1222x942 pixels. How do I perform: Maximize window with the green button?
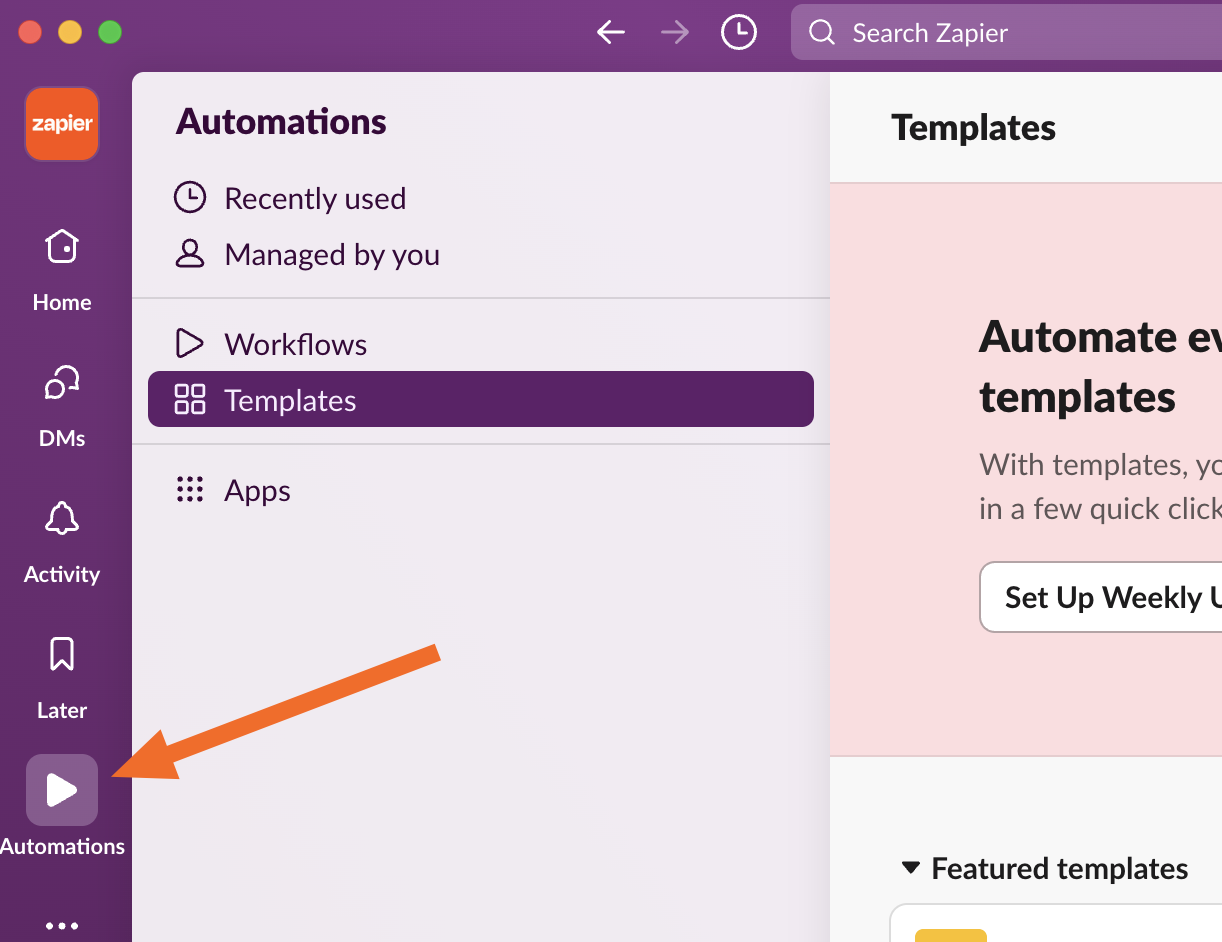[110, 32]
